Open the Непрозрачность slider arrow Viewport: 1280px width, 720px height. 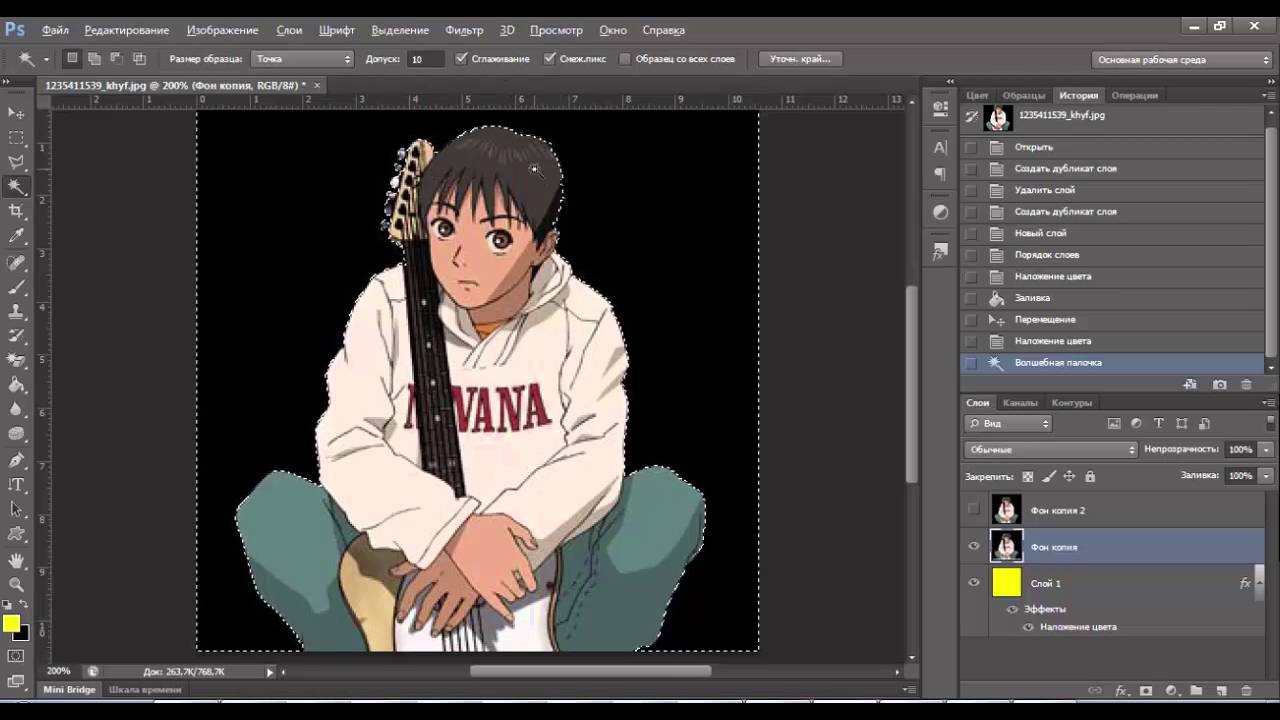1266,450
